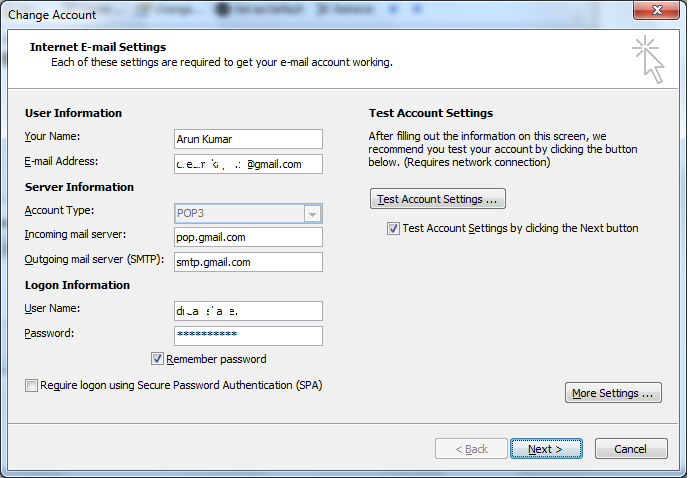Click the Outgoing mail server (SMTP) field
689x478 pixels.
point(248,262)
